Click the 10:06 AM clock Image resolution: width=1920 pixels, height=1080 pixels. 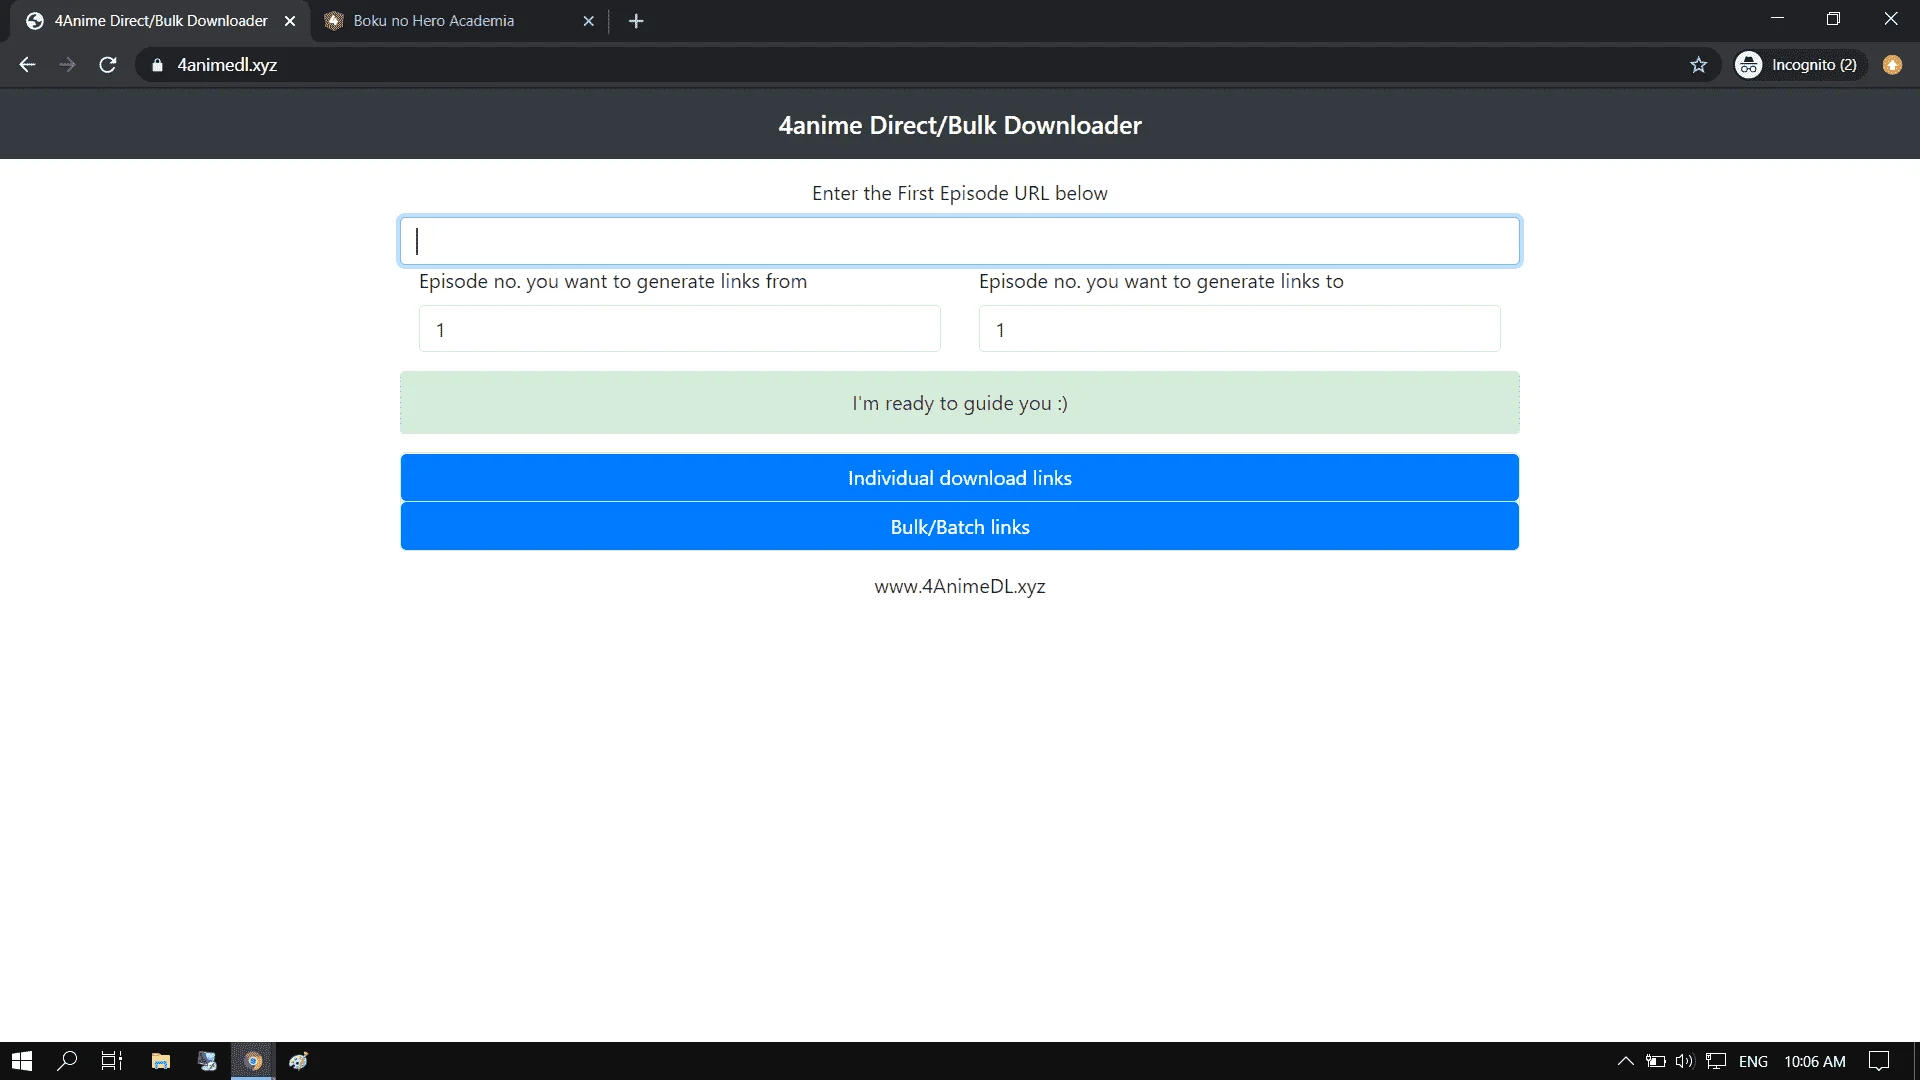[1815, 1061]
